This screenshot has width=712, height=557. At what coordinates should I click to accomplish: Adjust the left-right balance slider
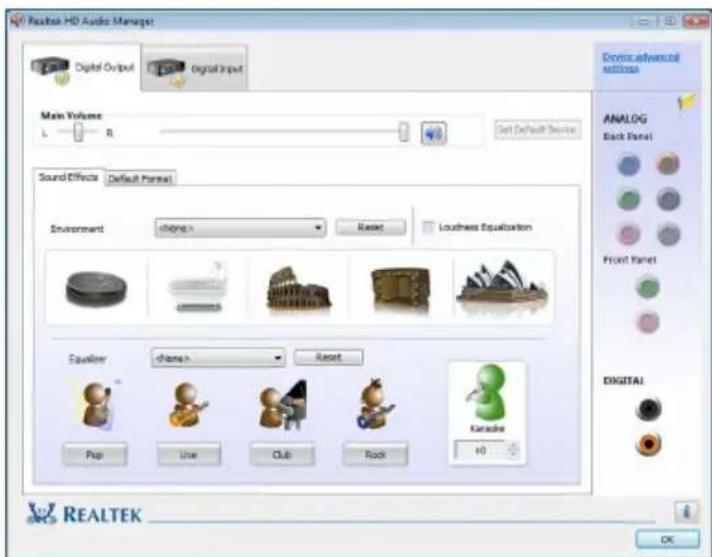[x=79, y=132]
